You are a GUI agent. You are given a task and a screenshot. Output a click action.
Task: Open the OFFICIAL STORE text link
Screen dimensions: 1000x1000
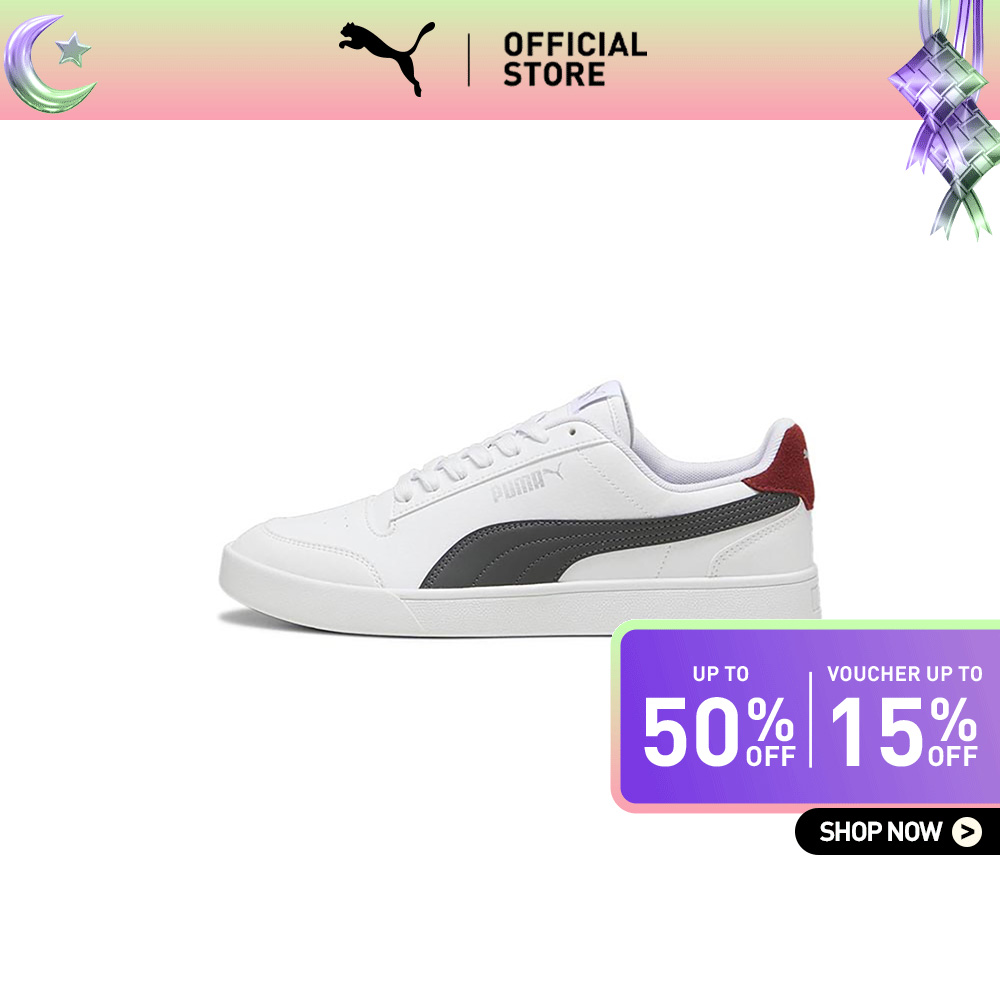575,59
